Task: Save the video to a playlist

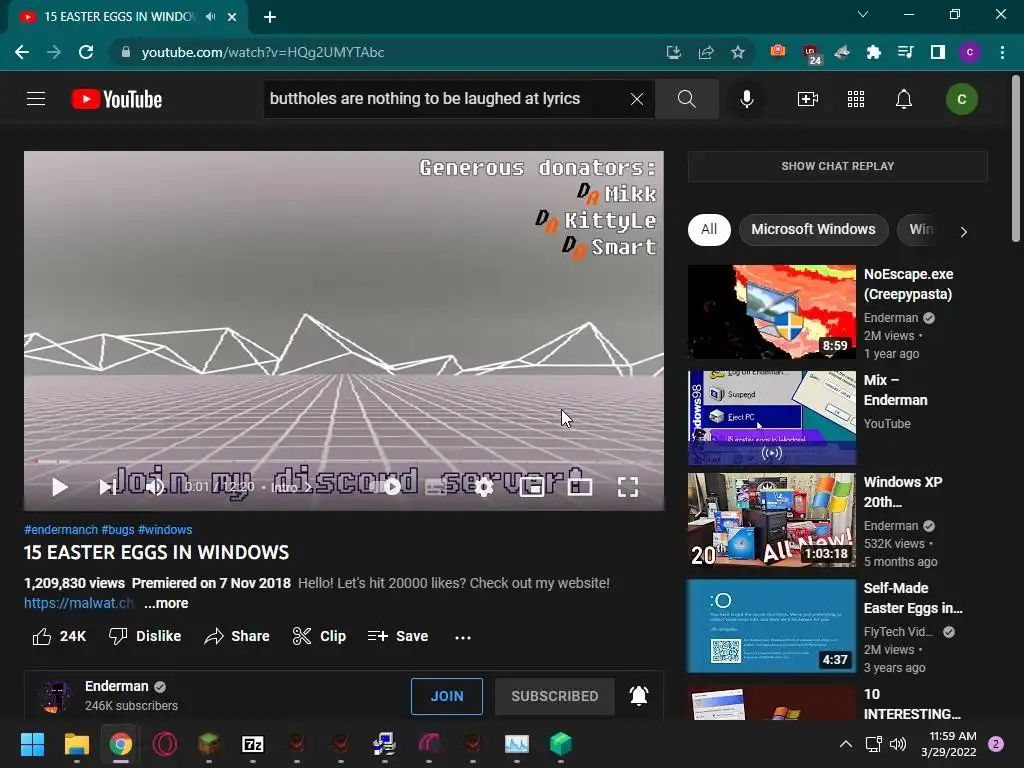Action: click(x=398, y=636)
